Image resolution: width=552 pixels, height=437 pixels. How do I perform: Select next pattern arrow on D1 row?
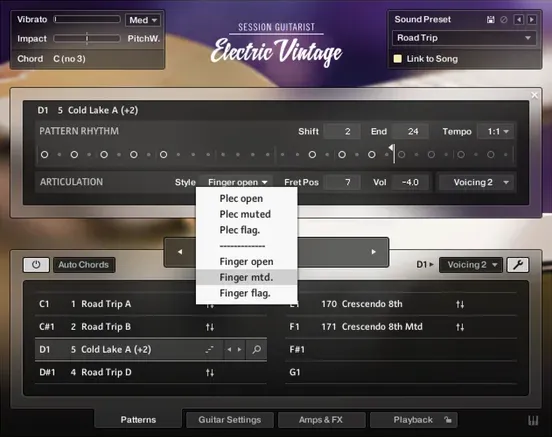(239, 349)
